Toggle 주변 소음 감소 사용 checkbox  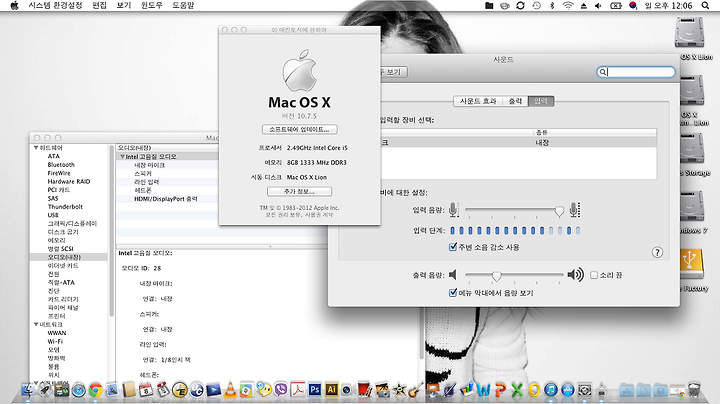click(x=453, y=247)
